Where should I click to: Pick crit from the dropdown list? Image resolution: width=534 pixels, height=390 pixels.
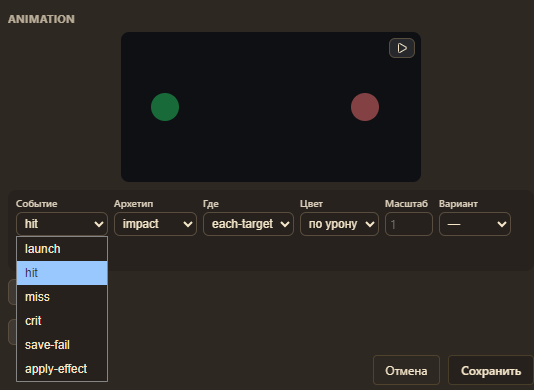[x=62, y=321]
